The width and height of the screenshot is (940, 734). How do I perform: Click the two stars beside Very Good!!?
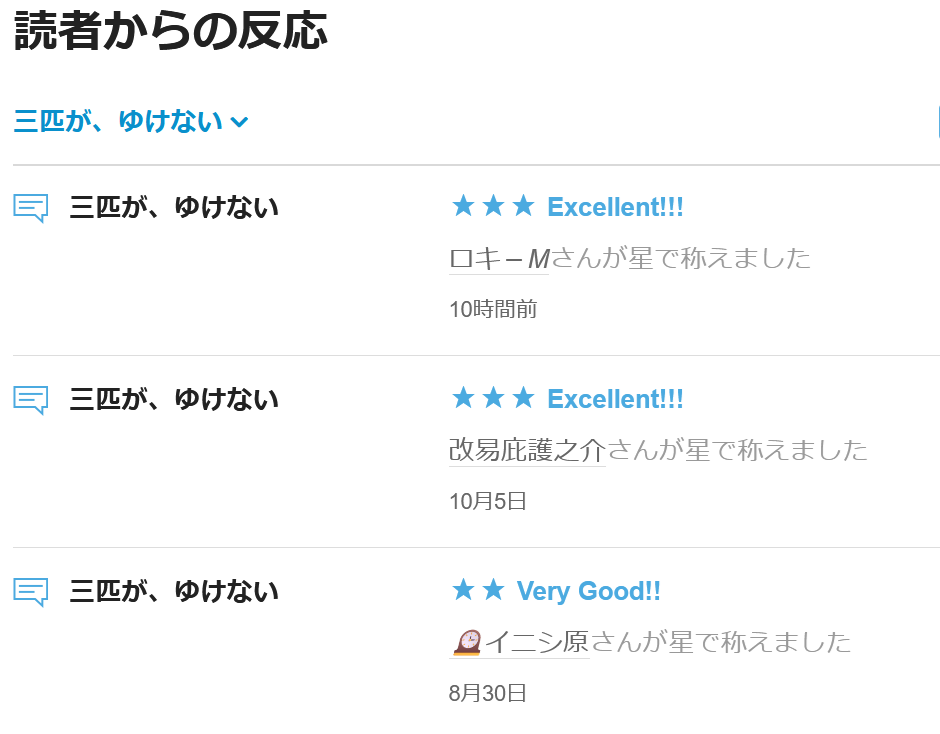click(478, 591)
